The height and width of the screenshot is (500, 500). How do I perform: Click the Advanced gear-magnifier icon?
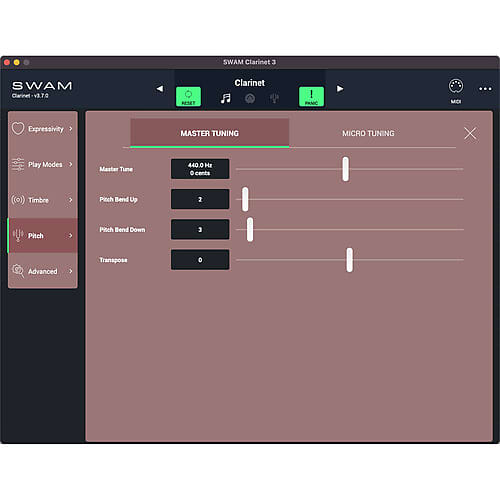18,271
